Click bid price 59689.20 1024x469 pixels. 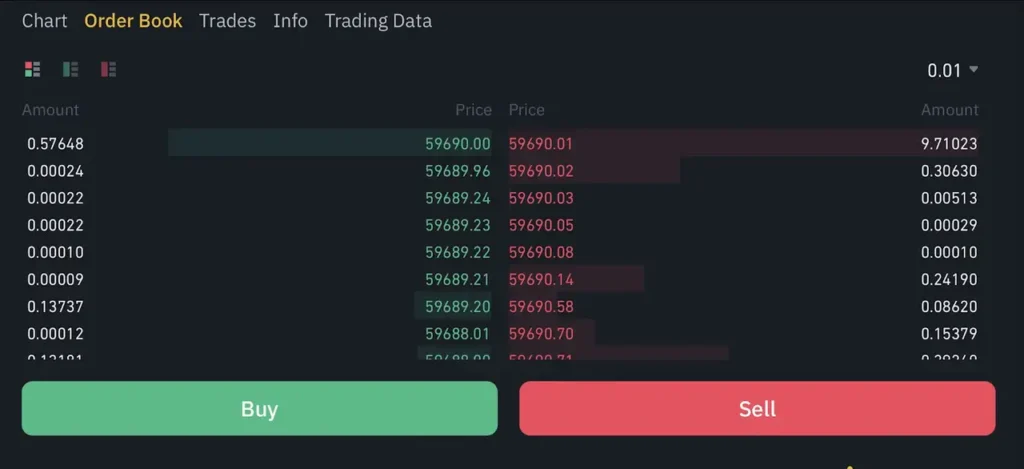tap(458, 306)
